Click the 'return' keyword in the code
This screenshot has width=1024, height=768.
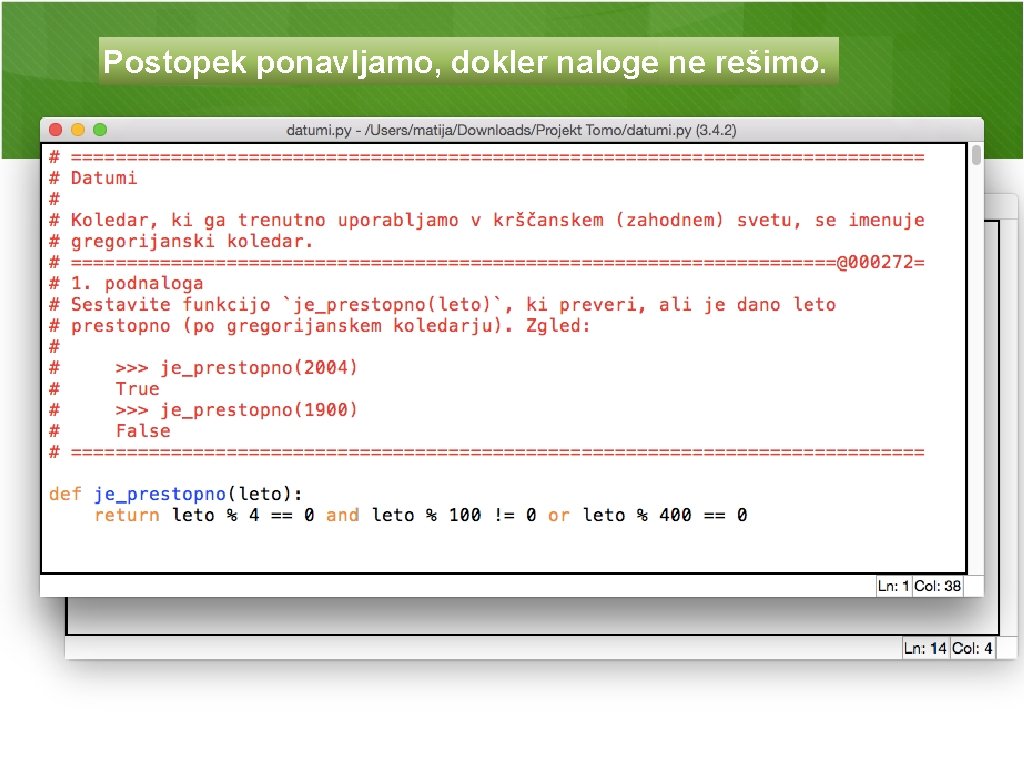coord(127,515)
